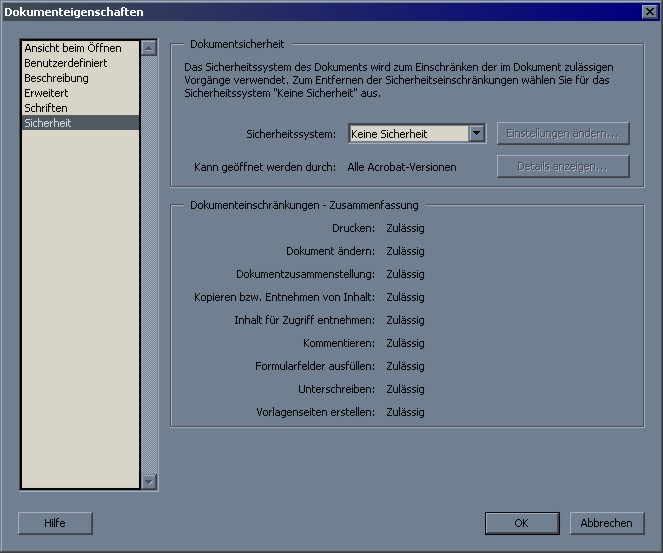
Task: Confirm the dialog with OK
Action: 522,523
